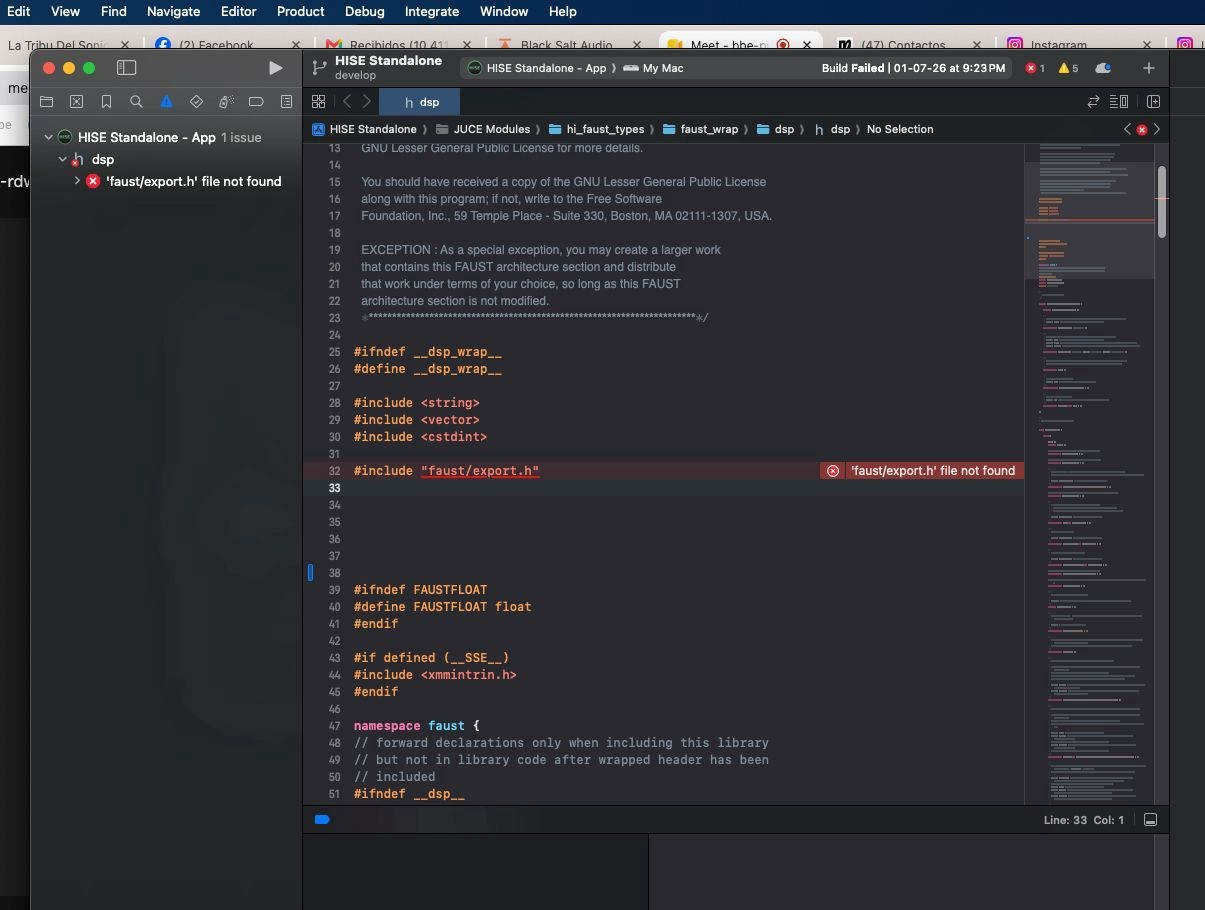Image resolution: width=1205 pixels, height=910 pixels.
Task: Select the Issue navigator warning icon
Action: (166, 102)
